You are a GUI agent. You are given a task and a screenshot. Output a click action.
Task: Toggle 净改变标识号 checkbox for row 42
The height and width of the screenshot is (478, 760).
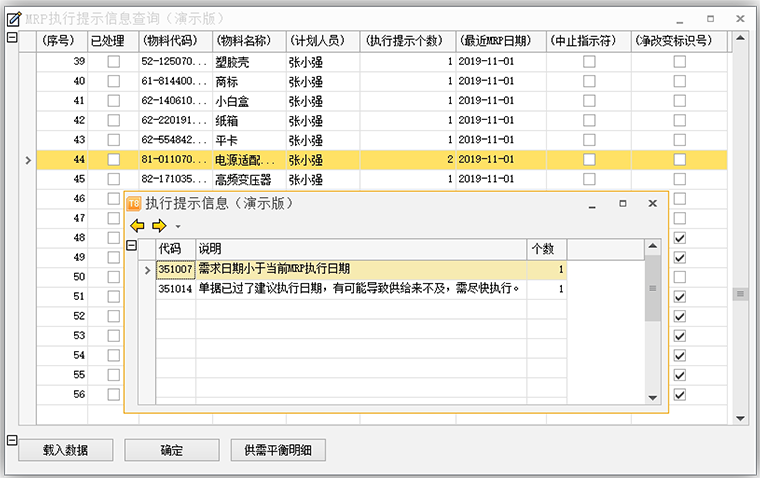coord(680,120)
